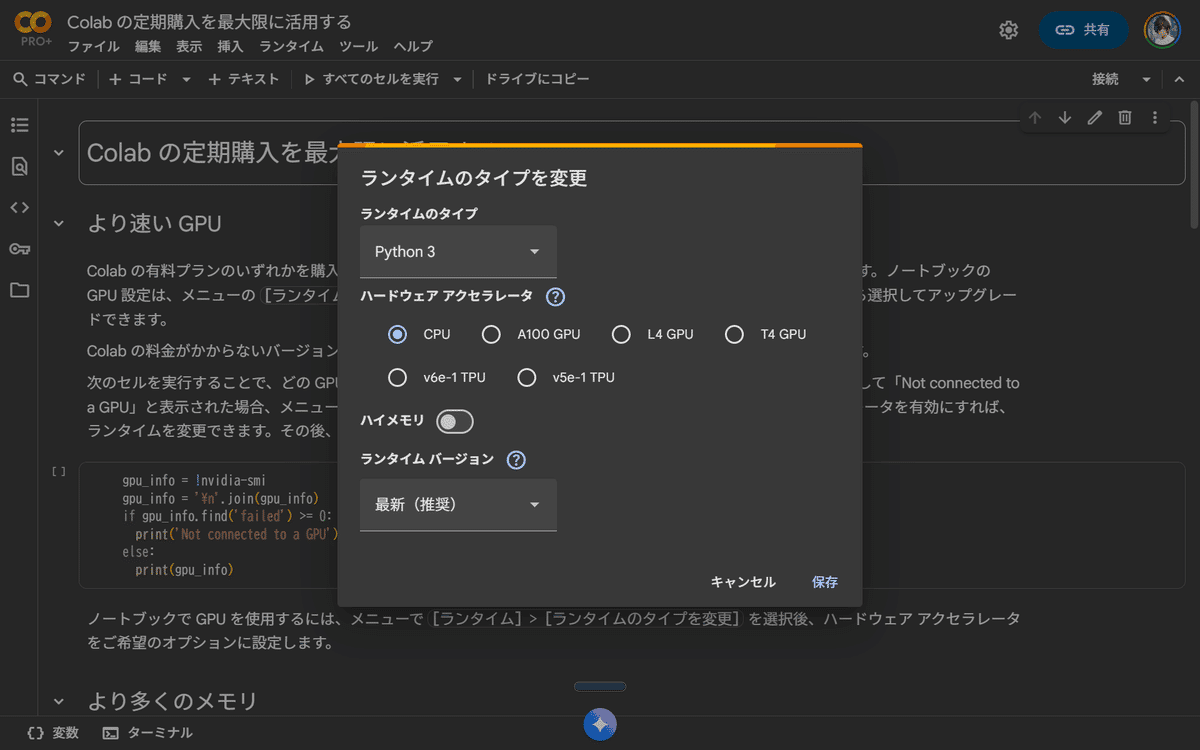Click the 共有 share button

point(1084,30)
